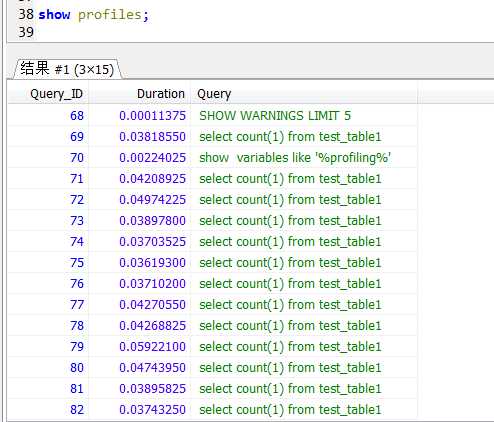
Task: Select the query text in row 69
Action: [290, 137]
